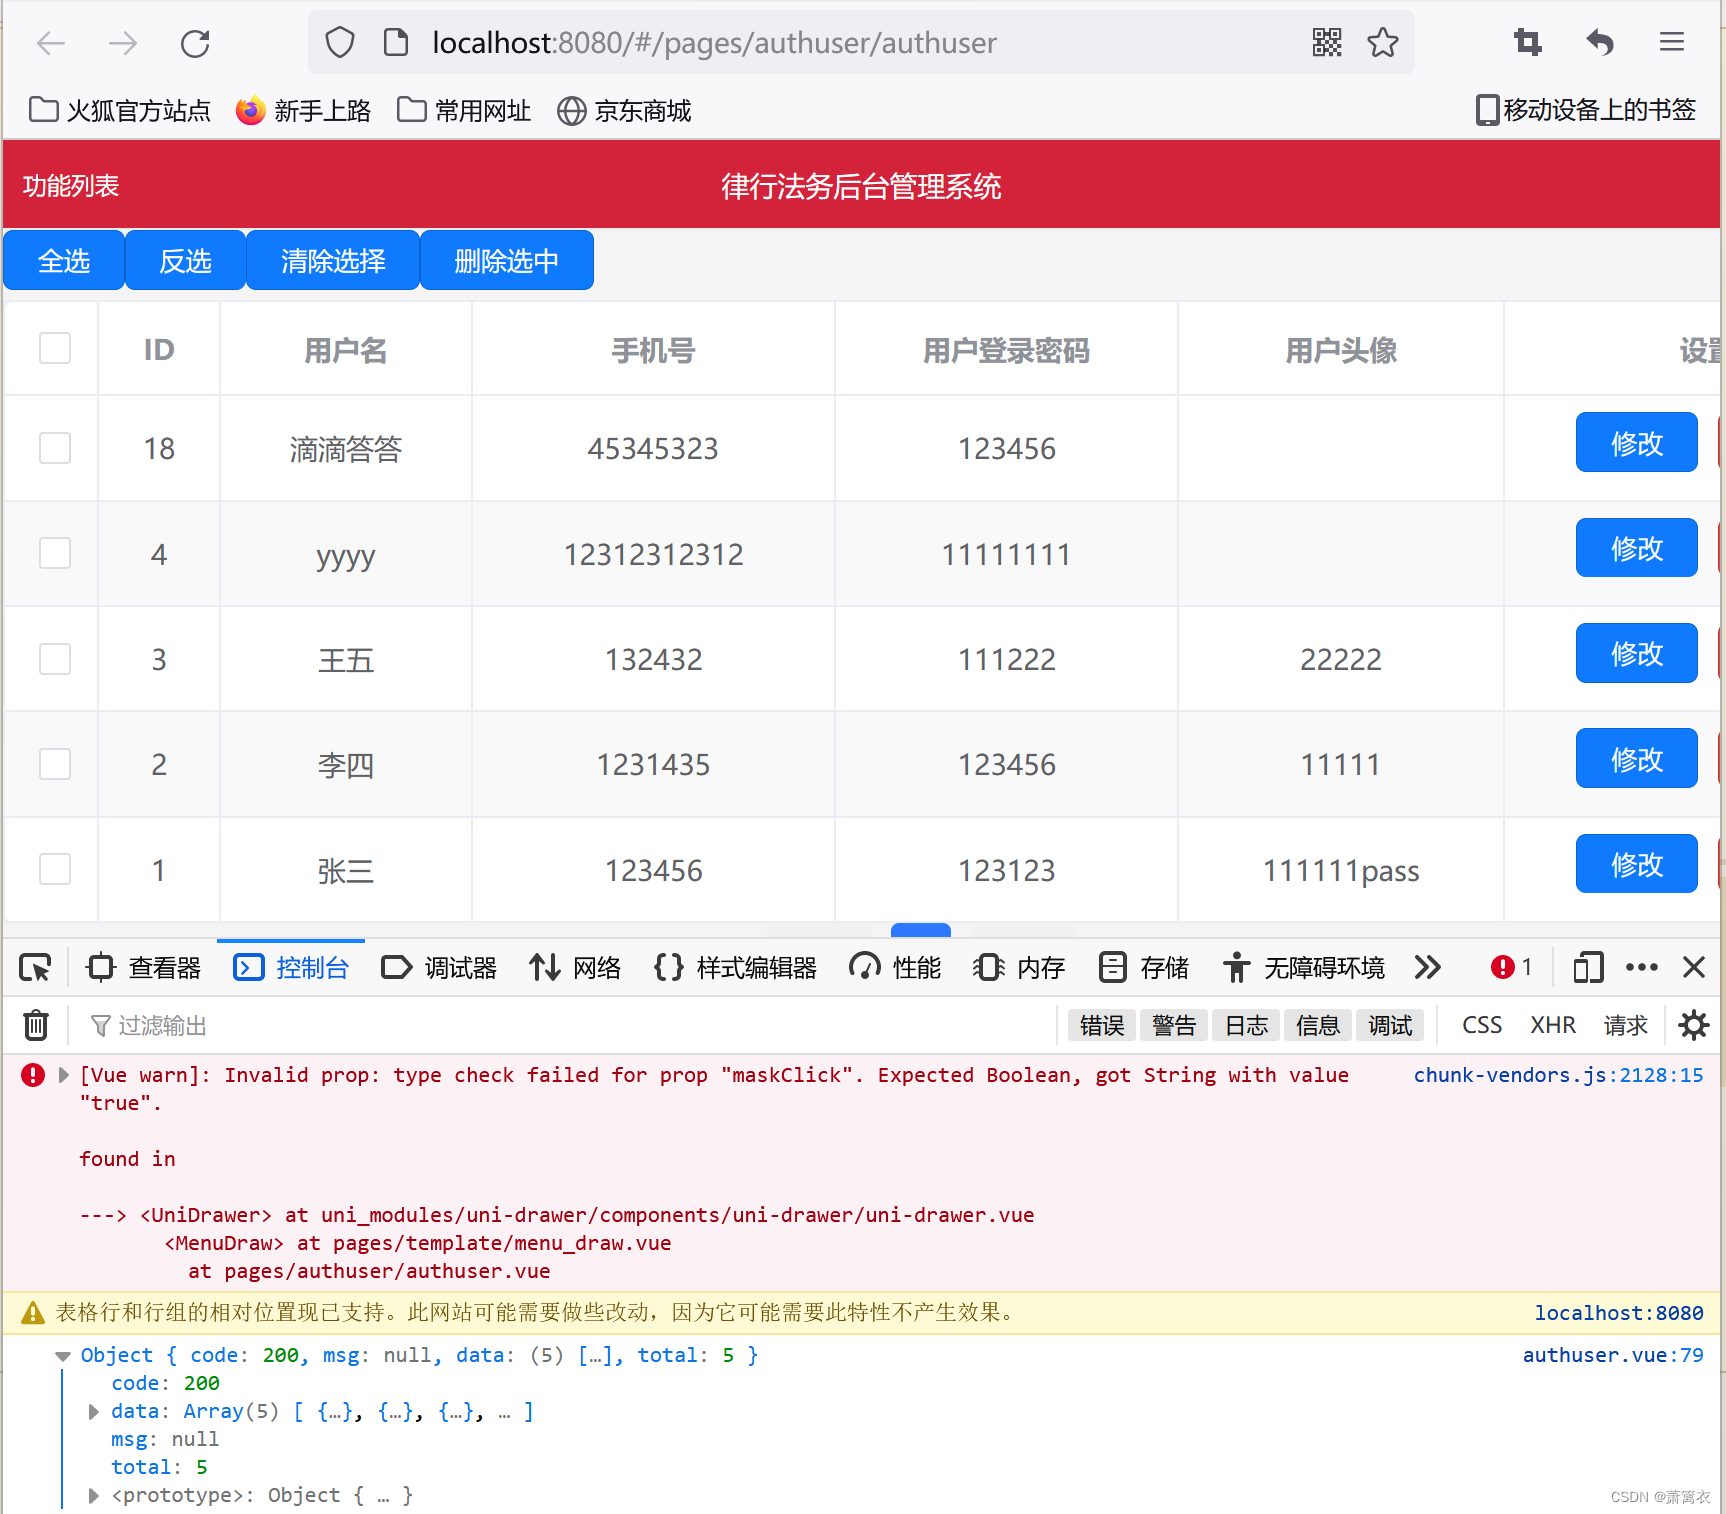Open console settings gear icon
Screen dimensions: 1726x1514
tap(1694, 1025)
